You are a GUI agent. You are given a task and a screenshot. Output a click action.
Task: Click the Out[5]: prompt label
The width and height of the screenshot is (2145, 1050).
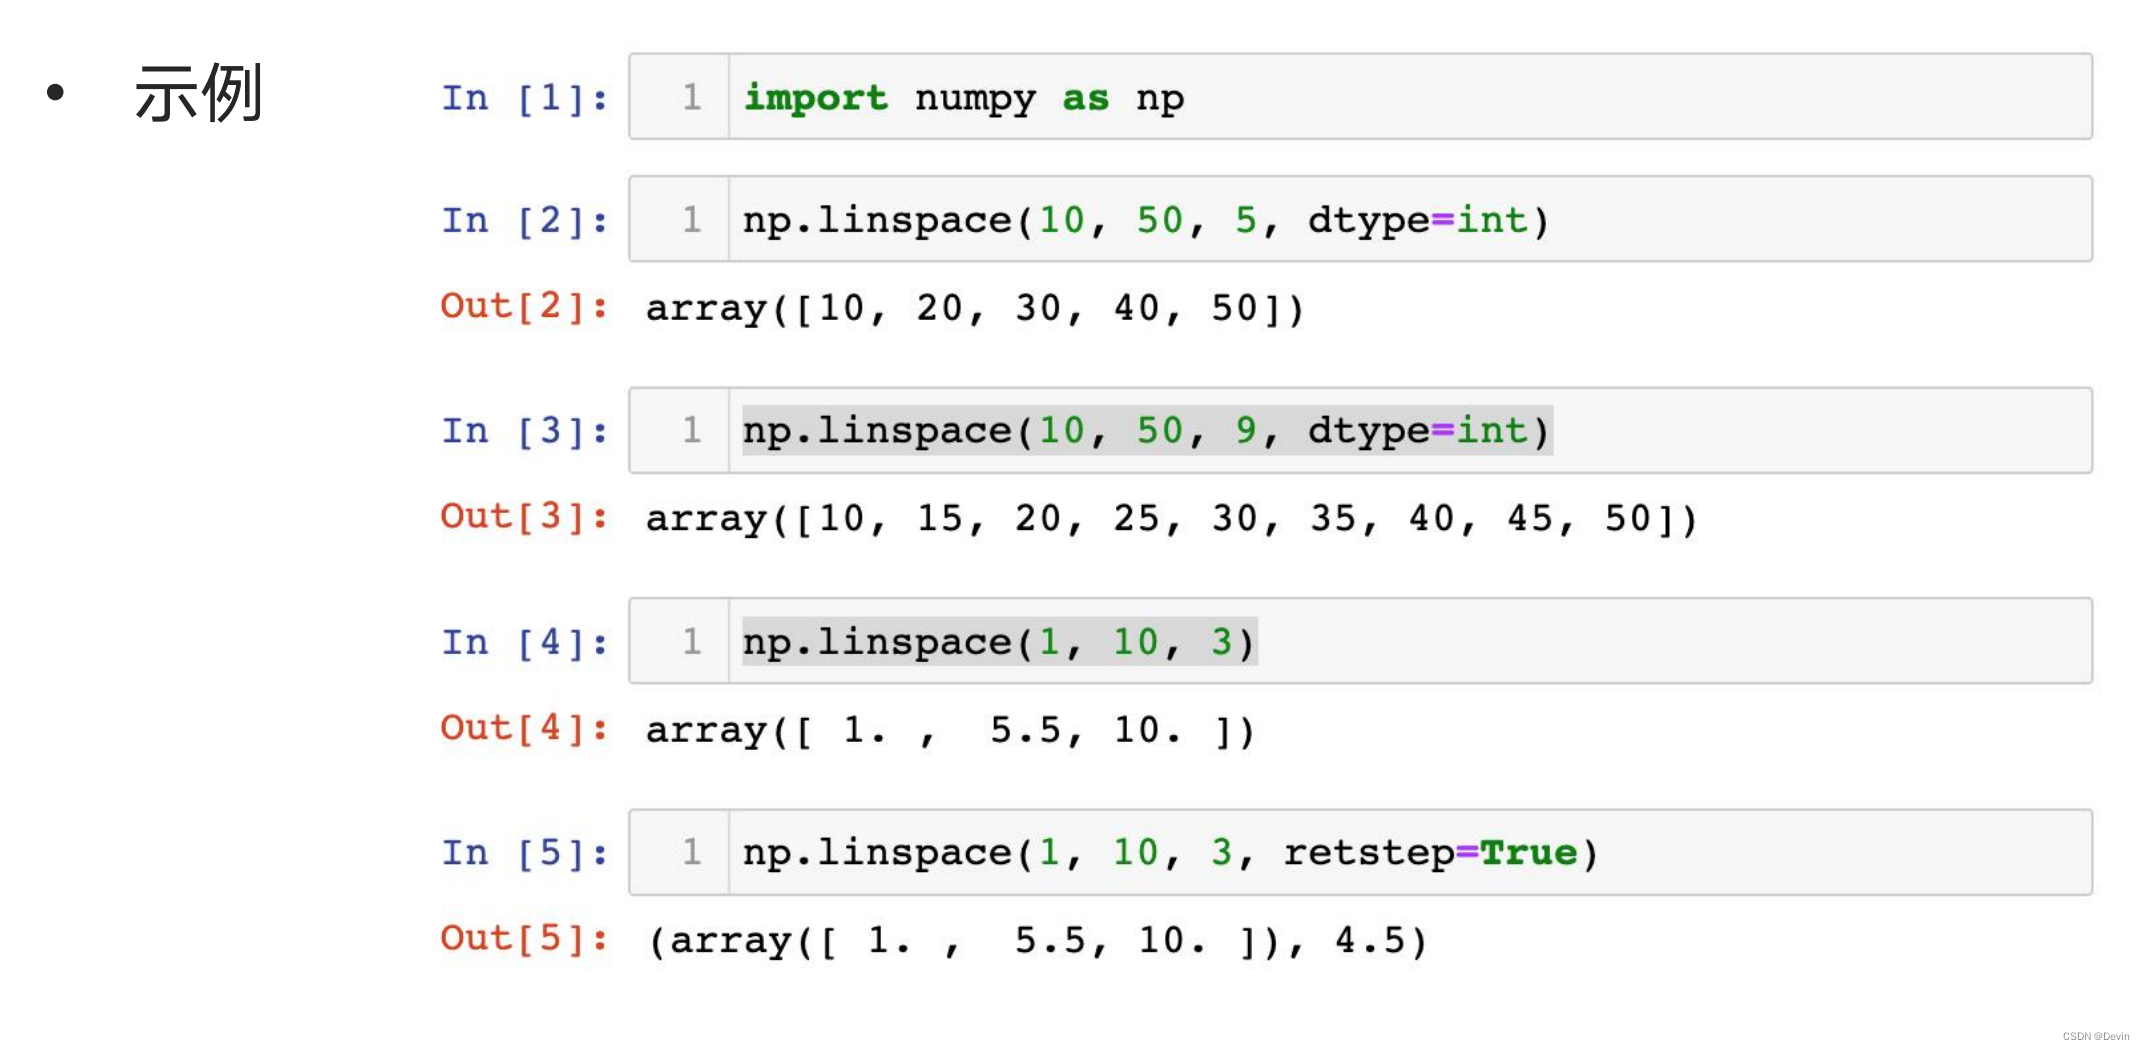(x=524, y=938)
